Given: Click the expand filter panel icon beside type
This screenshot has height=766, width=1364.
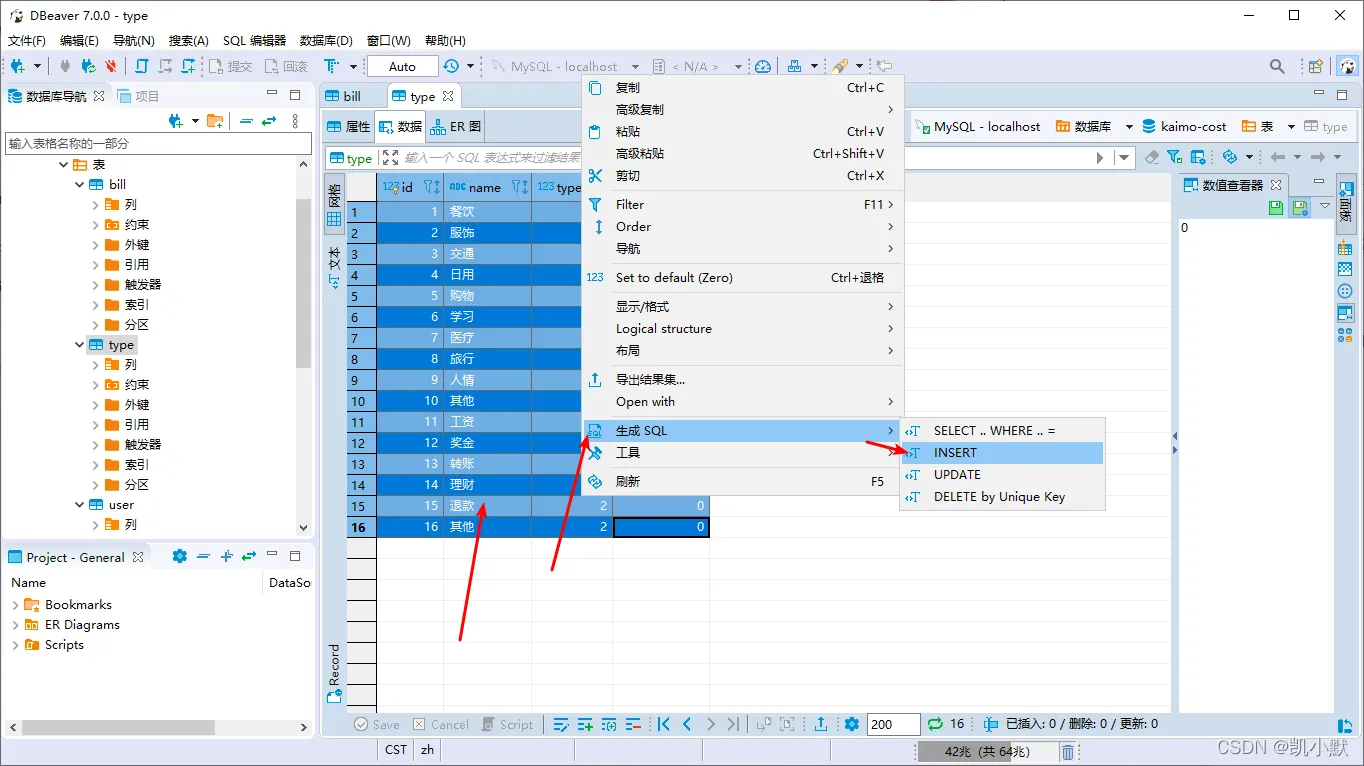Looking at the screenshot, I should pos(390,158).
